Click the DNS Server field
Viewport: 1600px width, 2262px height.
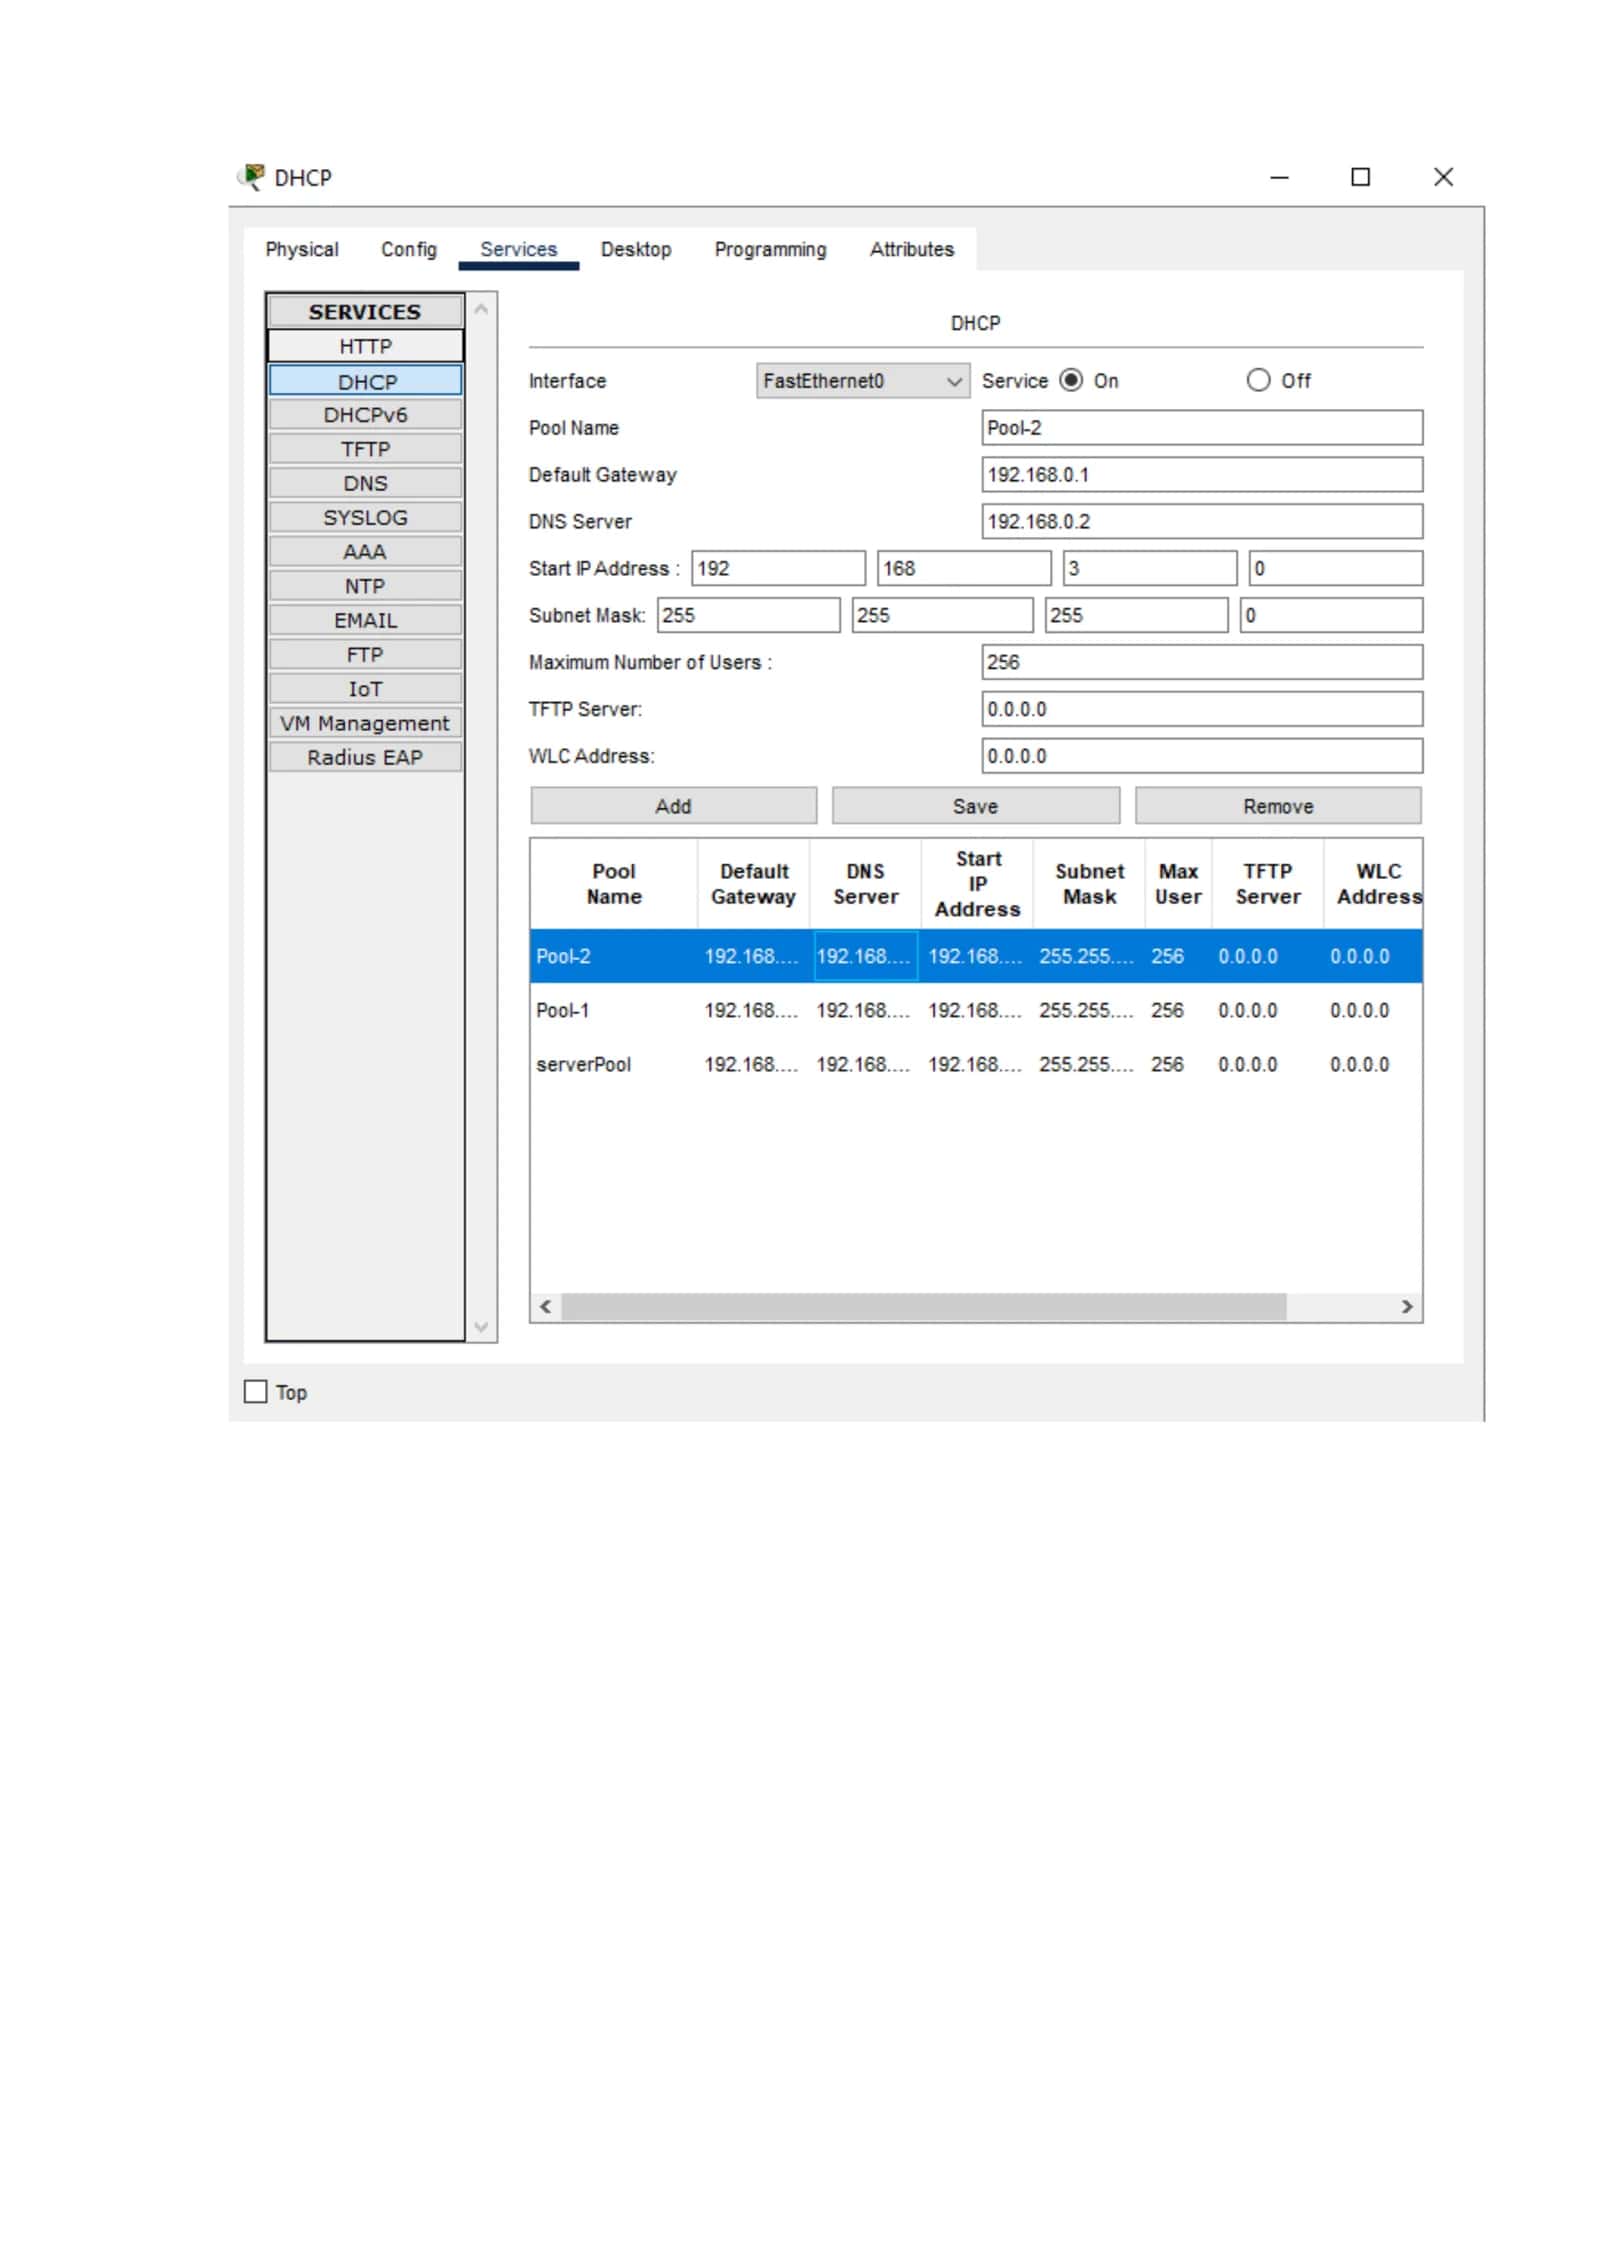(1201, 521)
